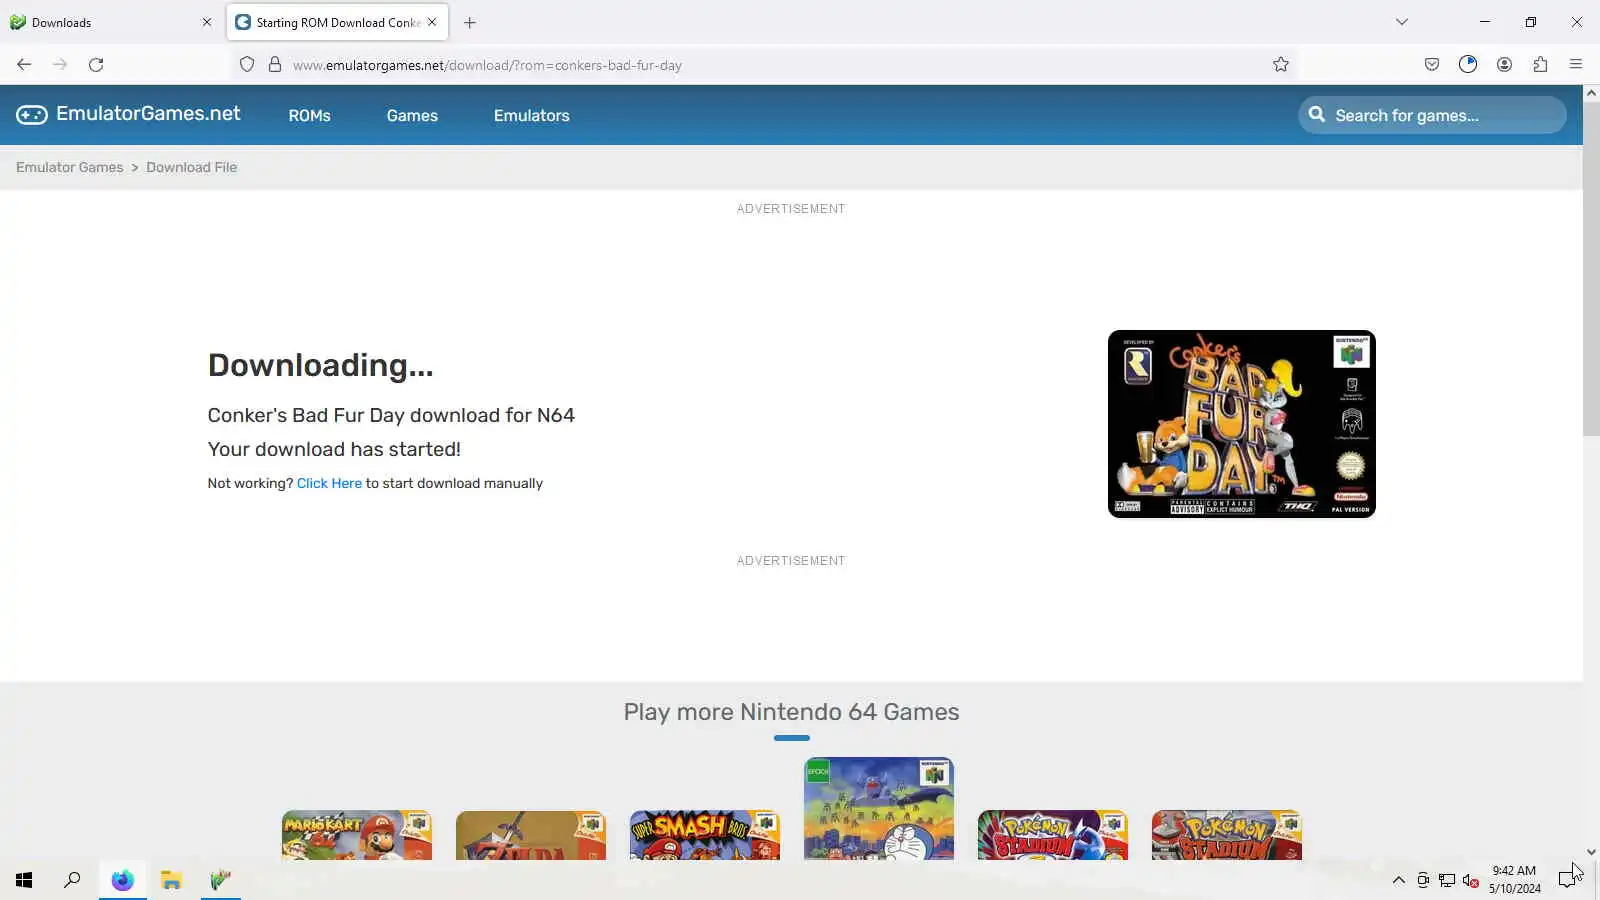Go to EmulatorGames.net home logo
Screen dimensions: 1600x900
pyautogui.click(x=128, y=114)
